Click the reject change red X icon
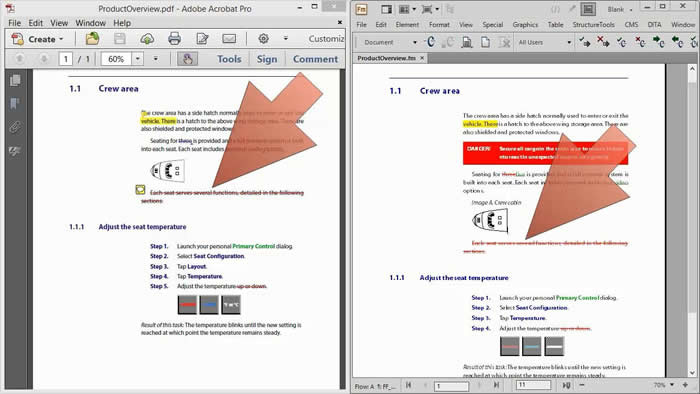Viewport: 700px width, 394px height. click(x=640, y=42)
